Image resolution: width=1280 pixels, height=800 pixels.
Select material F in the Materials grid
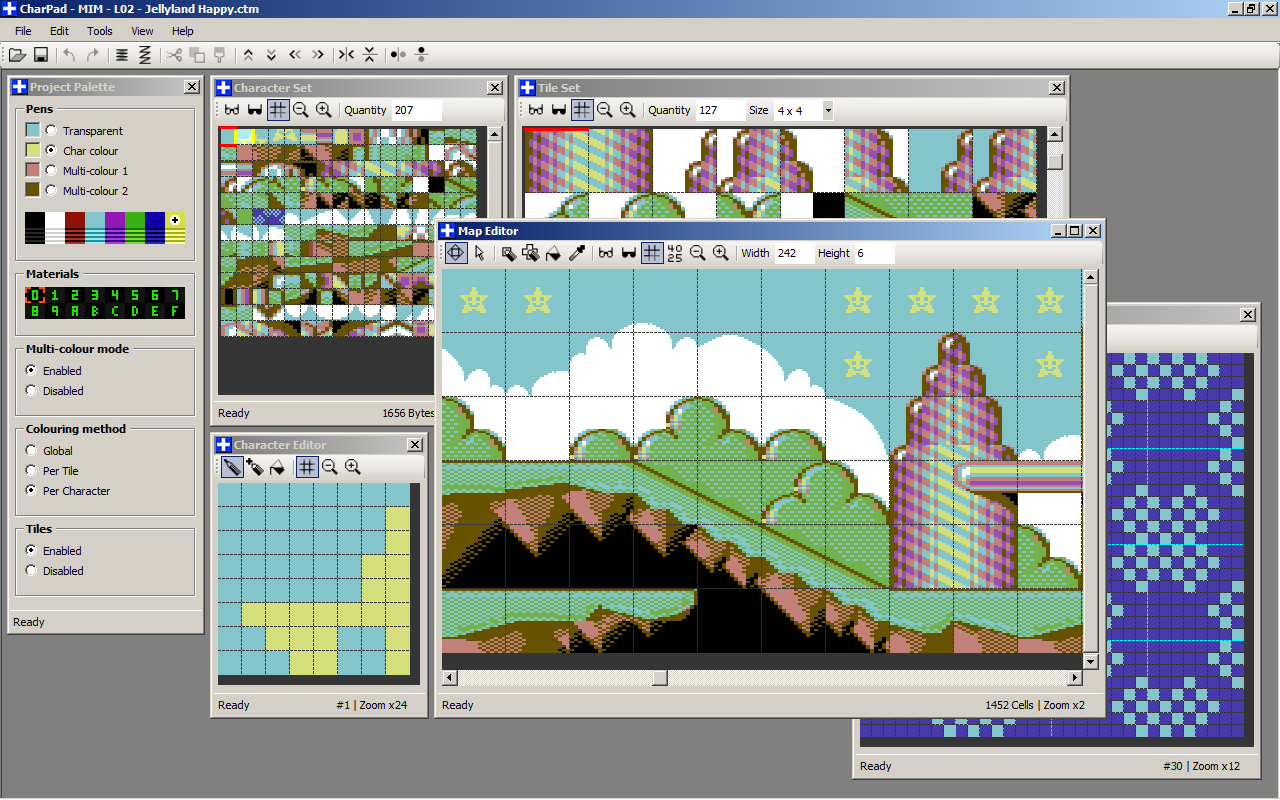tap(175, 311)
